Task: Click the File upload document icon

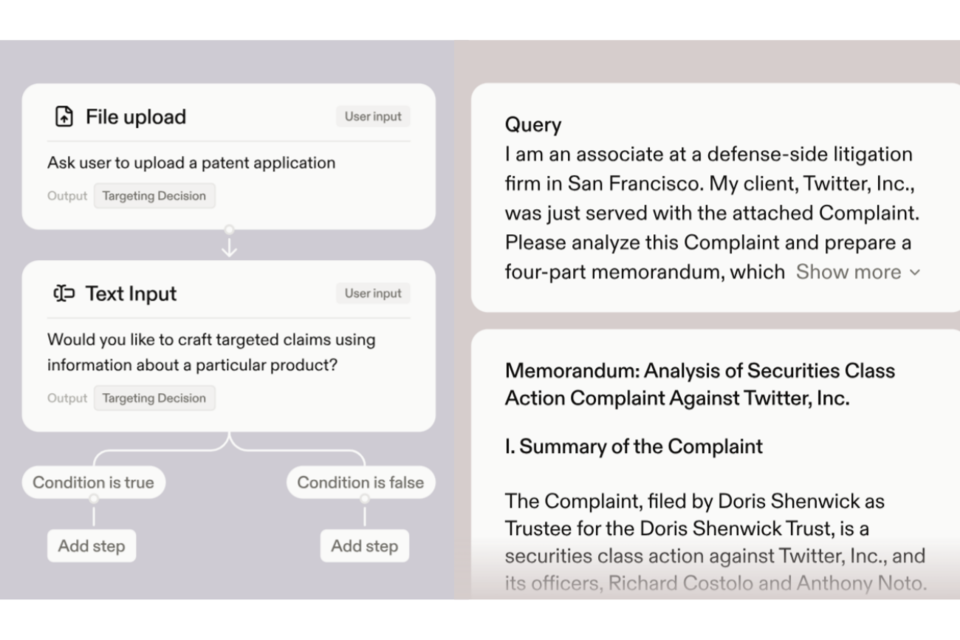Action: pyautogui.click(x=64, y=117)
